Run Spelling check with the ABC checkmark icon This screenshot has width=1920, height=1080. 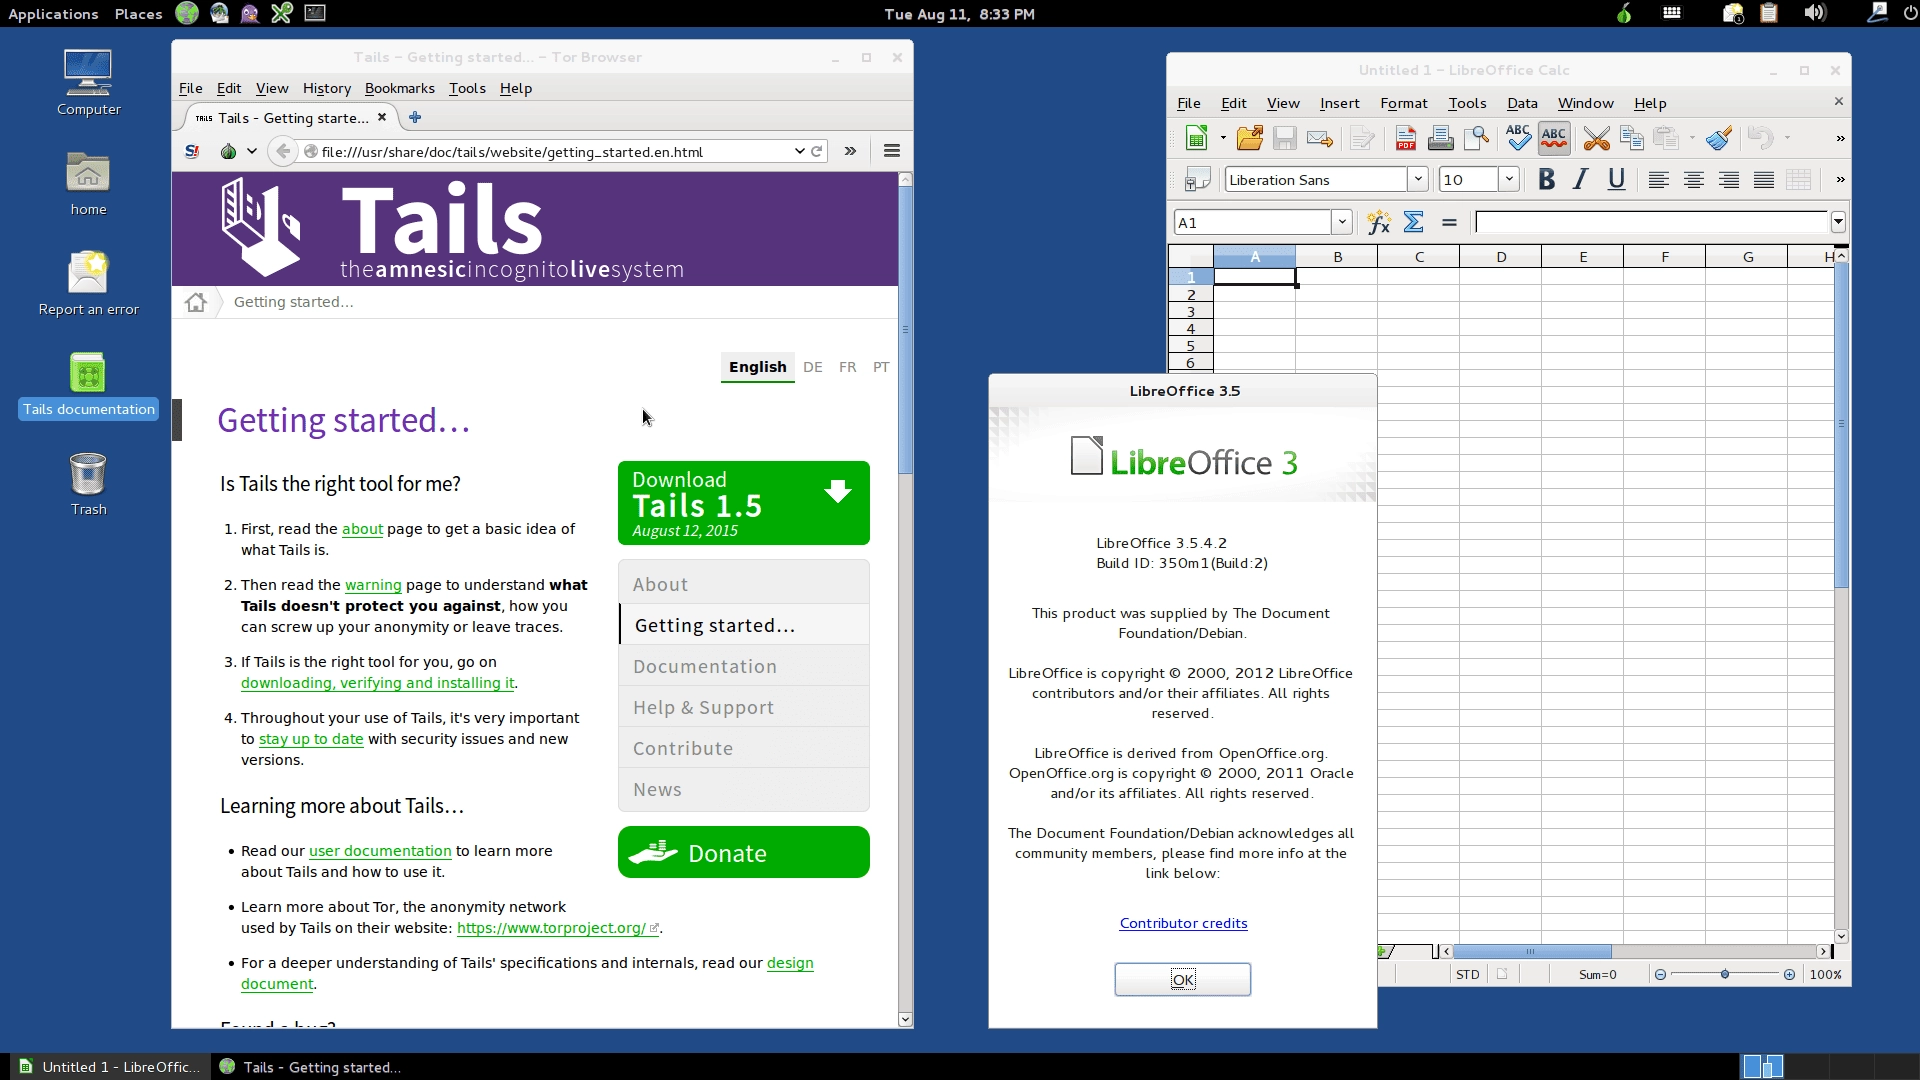(x=1518, y=138)
